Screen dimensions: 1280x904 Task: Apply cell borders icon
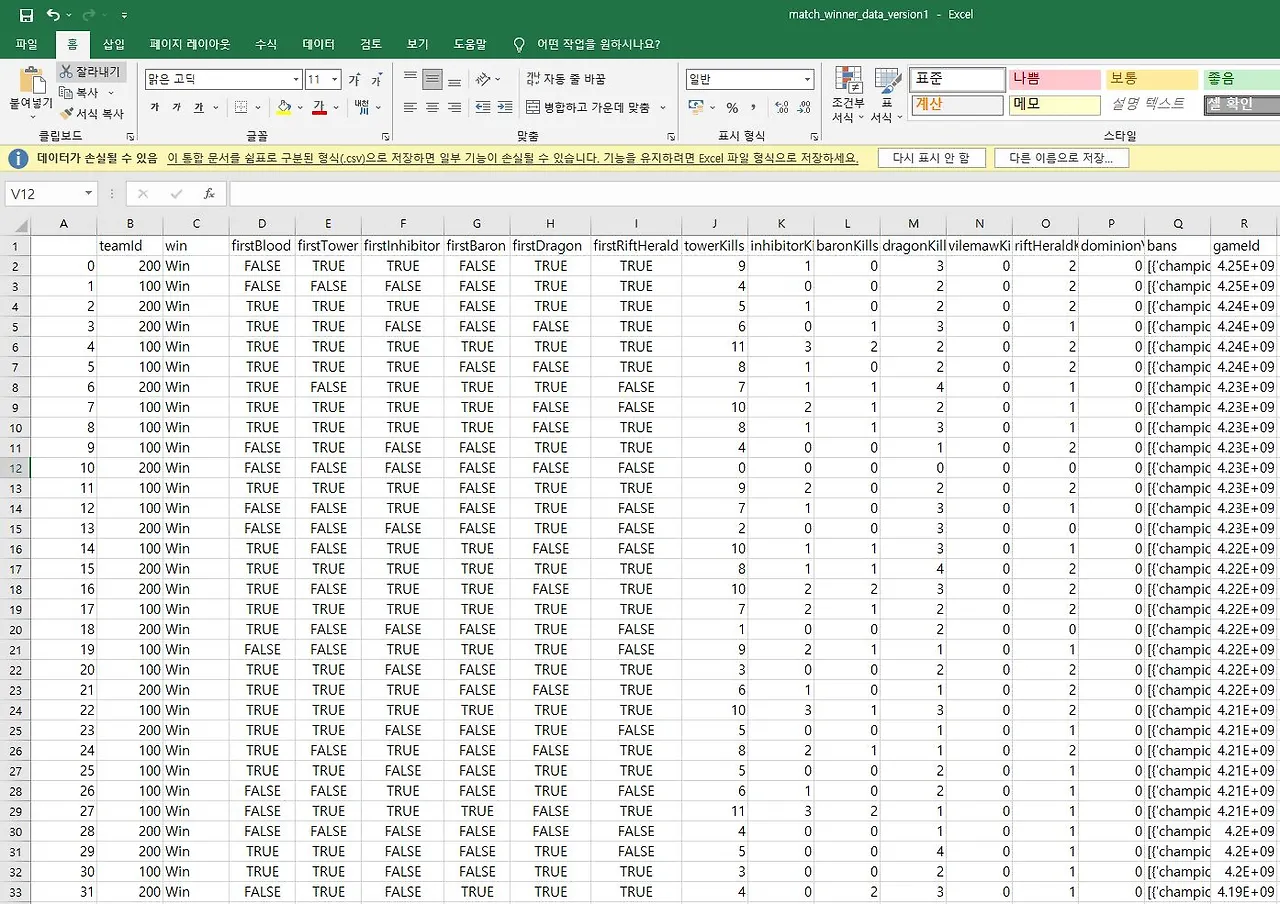pyautogui.click(x=241, y=107)
